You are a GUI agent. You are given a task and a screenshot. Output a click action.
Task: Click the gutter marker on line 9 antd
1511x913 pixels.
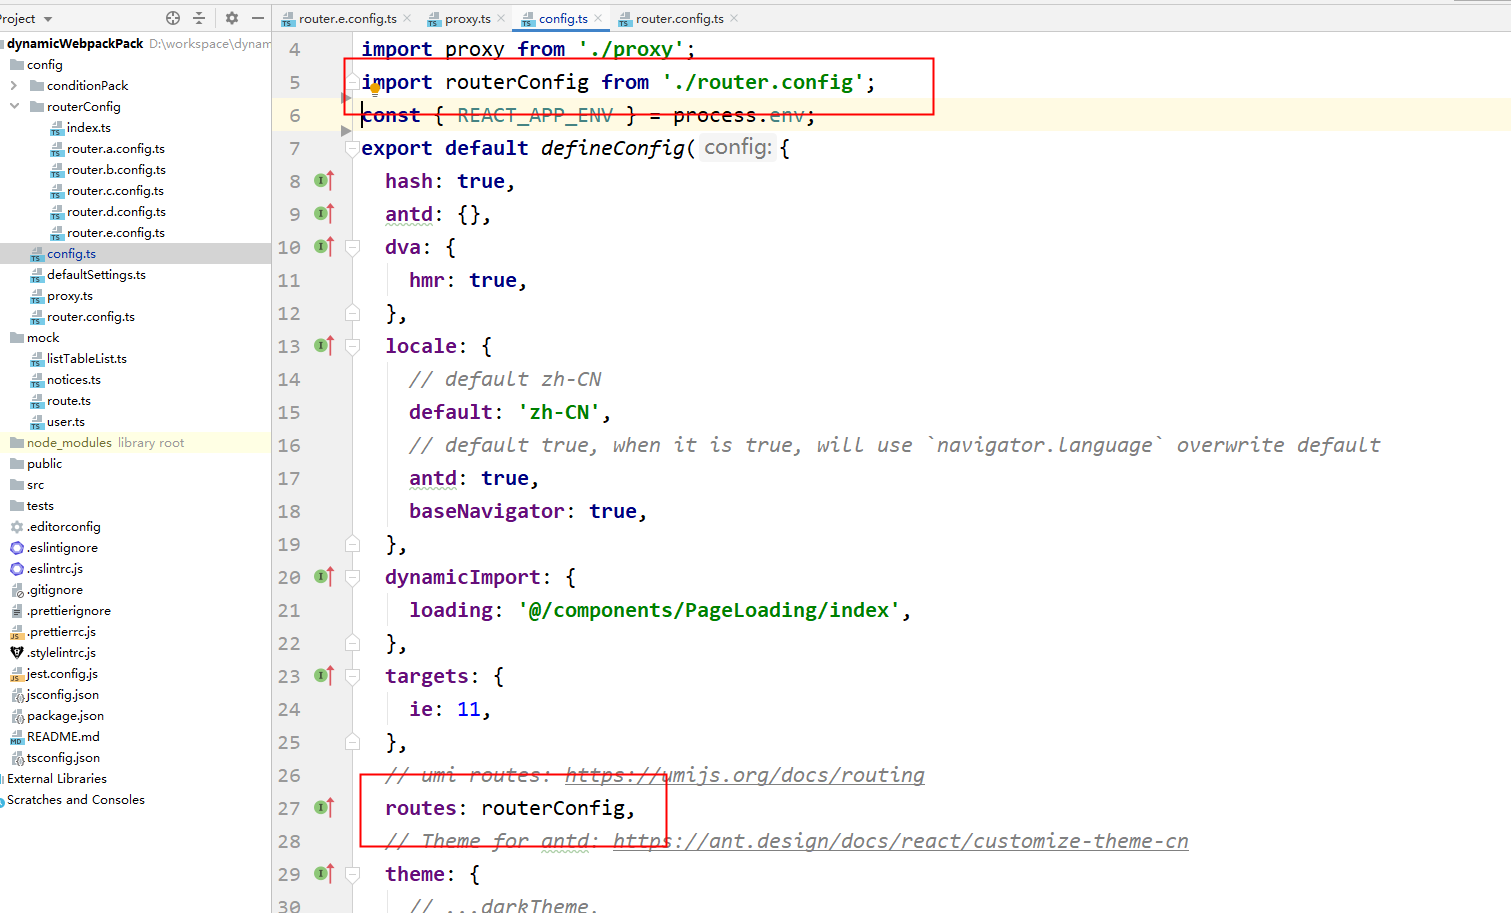(324, 214)
